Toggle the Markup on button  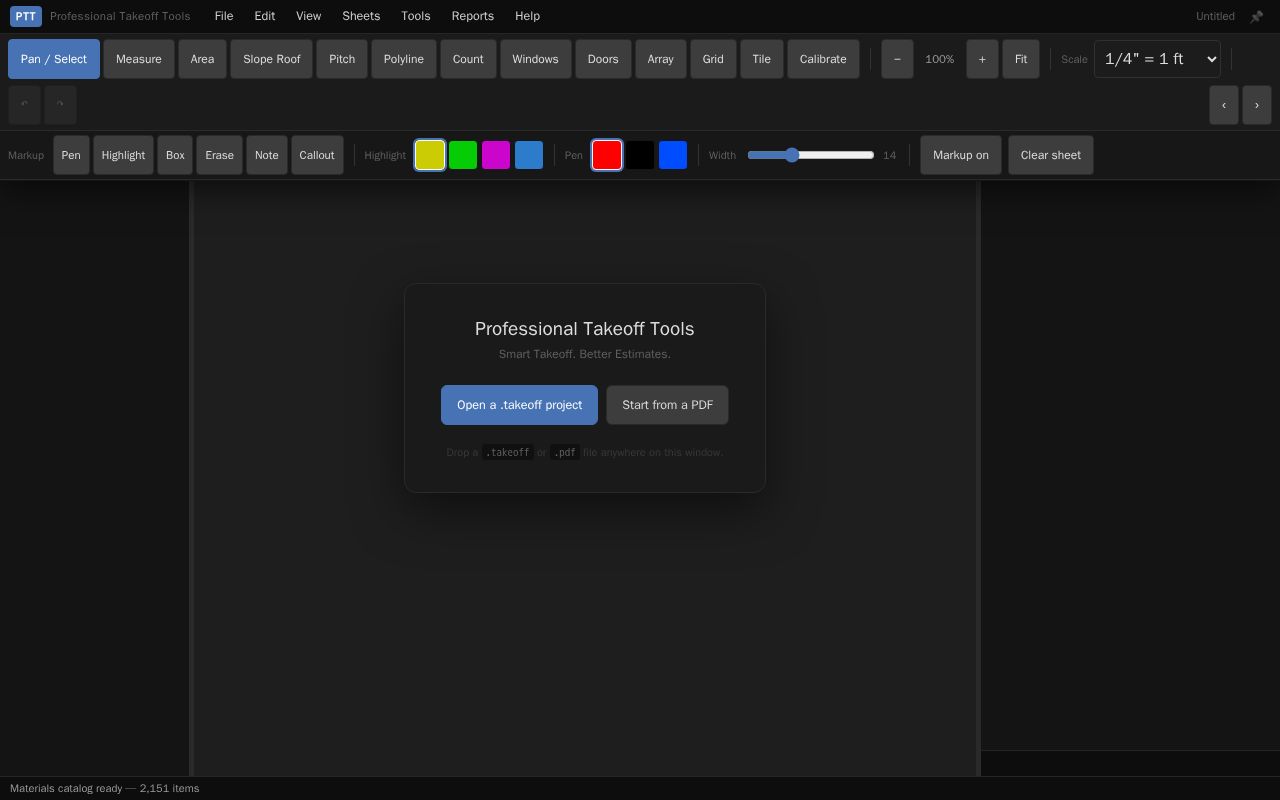(961, 155)
